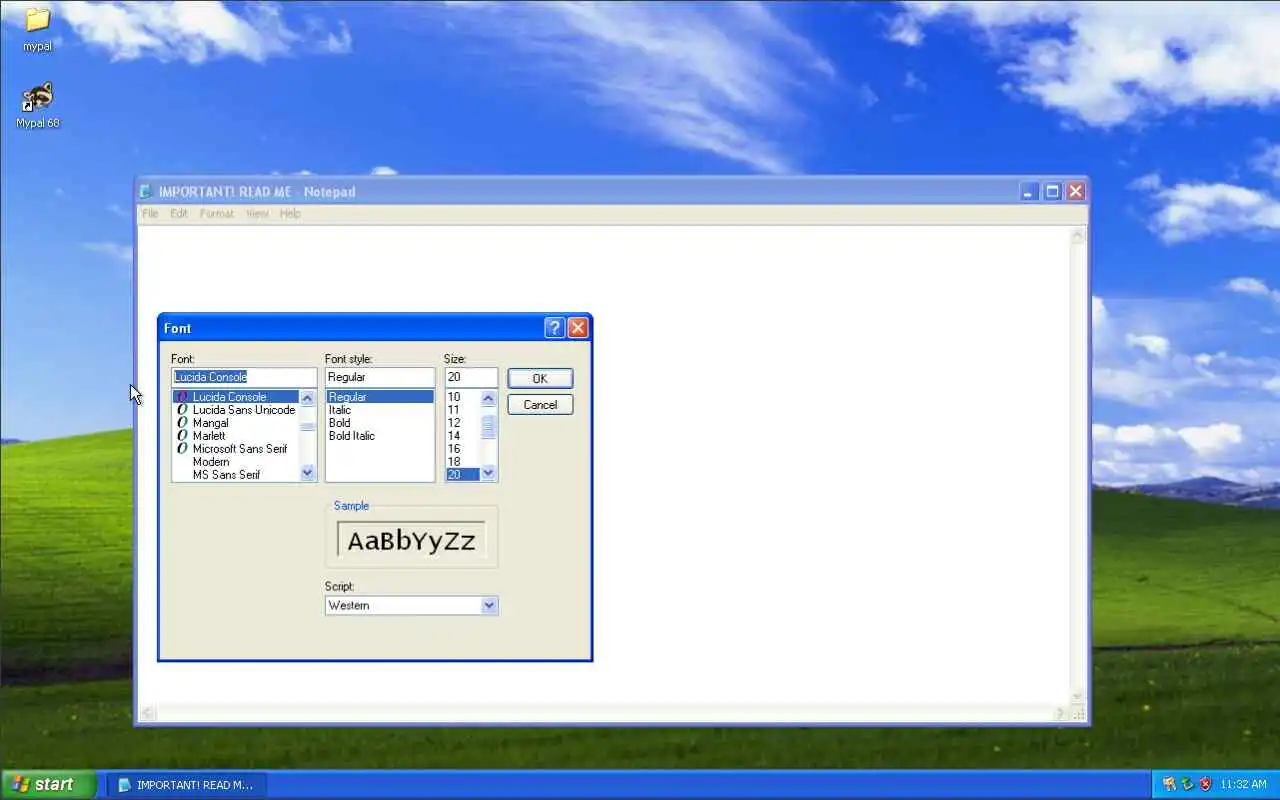Open the mypal folder on desktop
1280x800 pixels.
37,29
